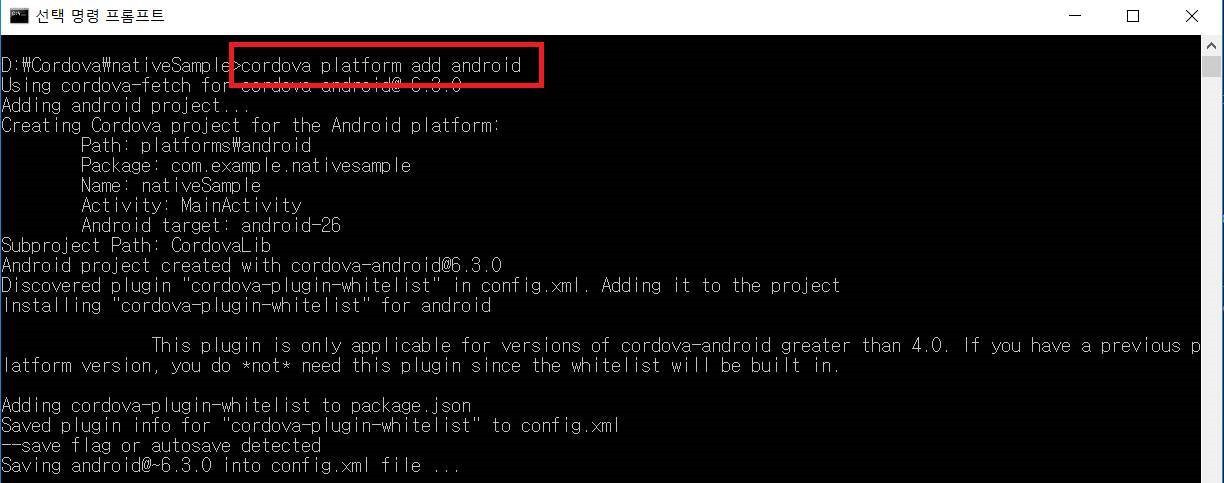Click the Command Prompt icon in title bar

18,16
